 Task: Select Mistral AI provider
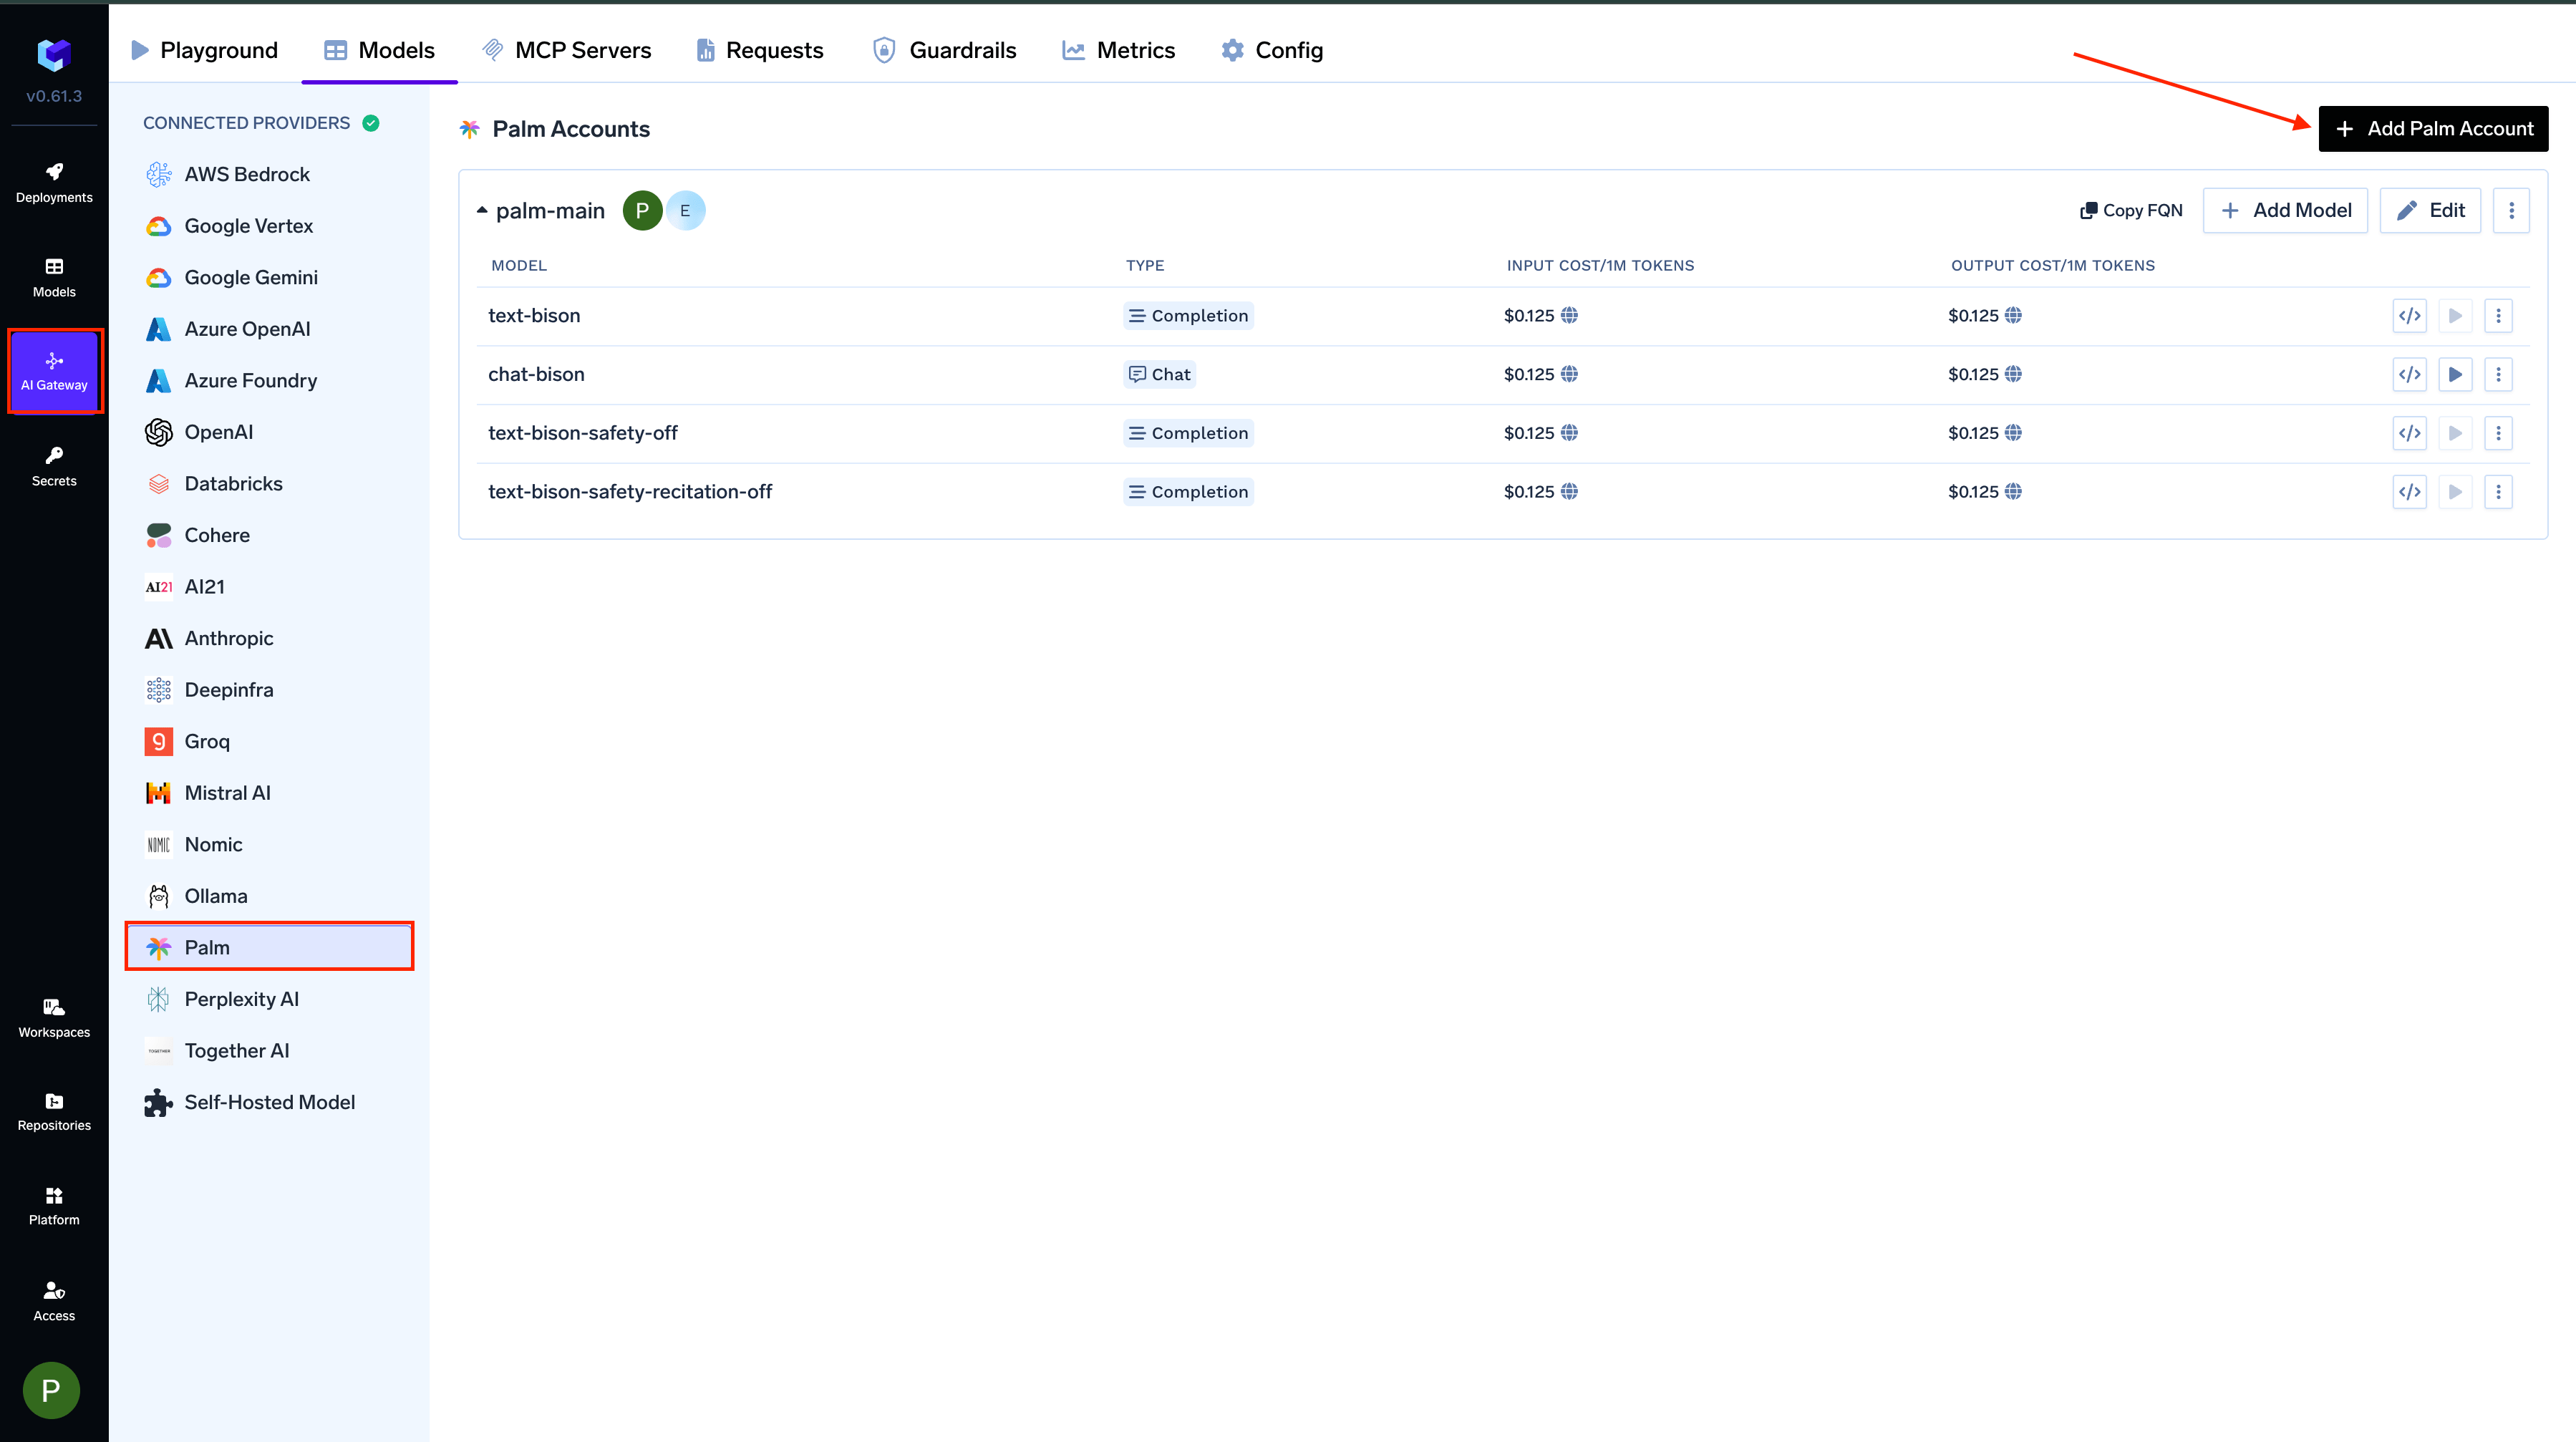[x=270, y=793]
